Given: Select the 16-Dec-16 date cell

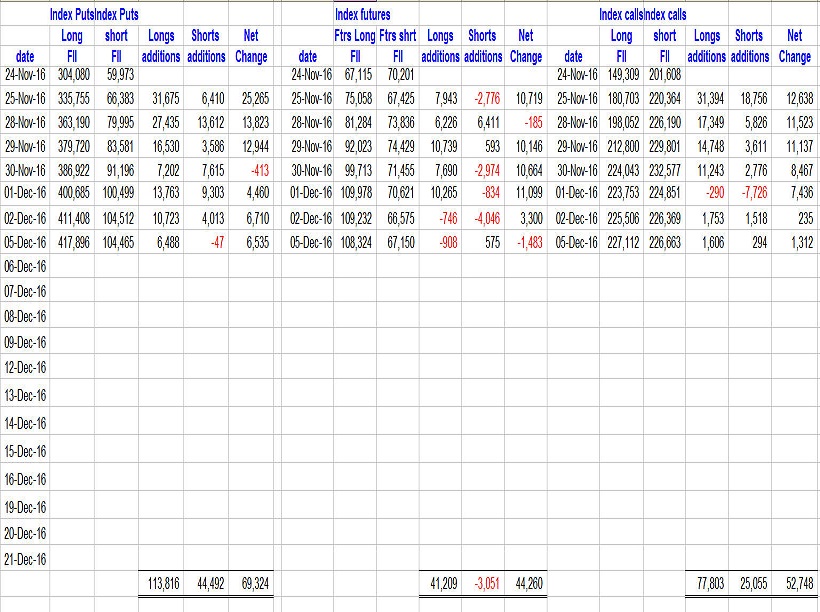Looking at the screenshot, I should pos(26,480).
